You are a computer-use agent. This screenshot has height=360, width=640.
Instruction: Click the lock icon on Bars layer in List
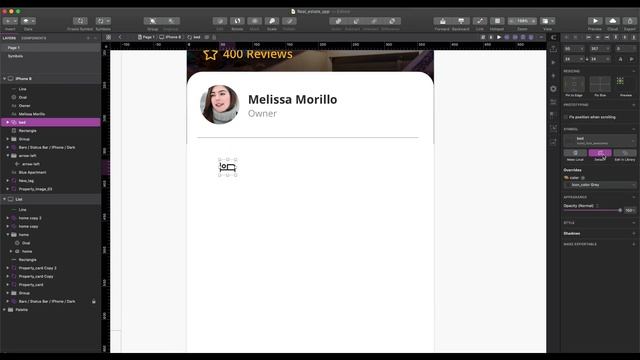point(93,301)
